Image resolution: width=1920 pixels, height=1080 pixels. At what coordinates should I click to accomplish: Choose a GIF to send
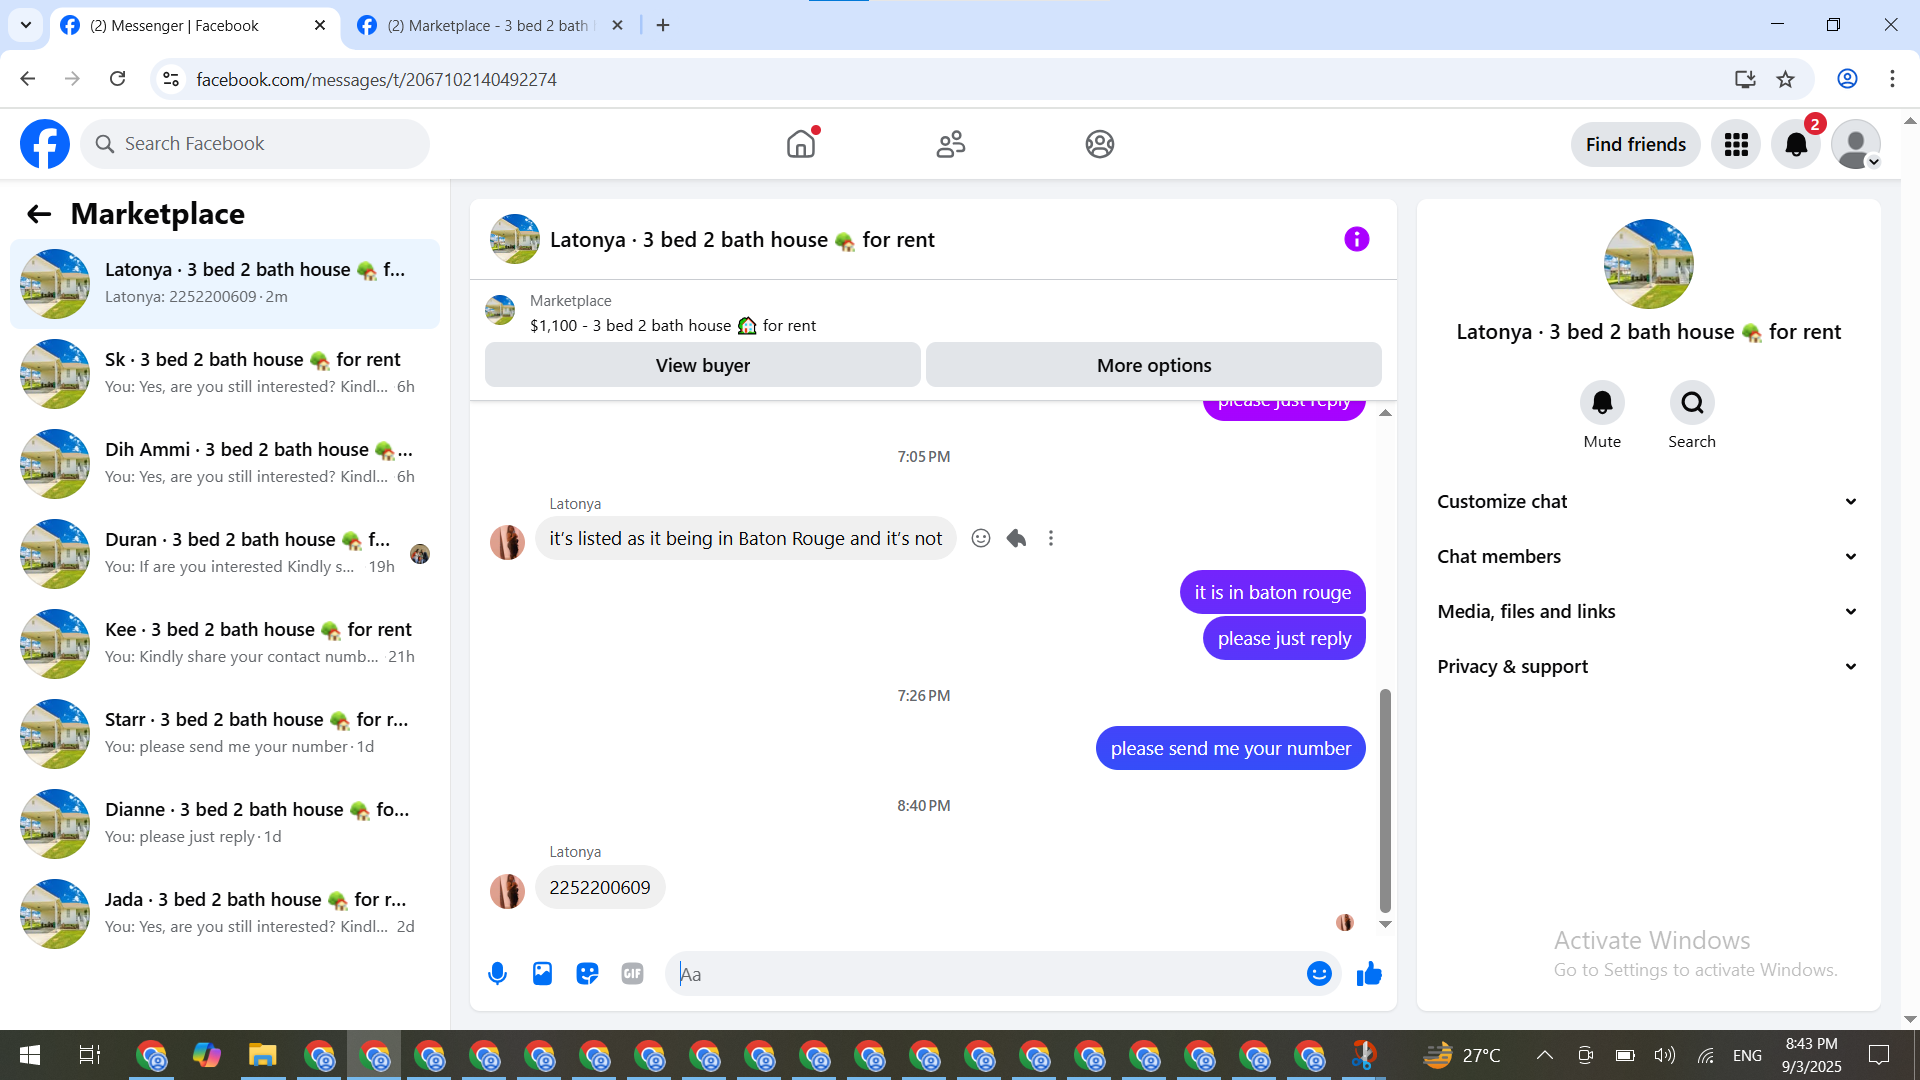[x=632, y=973]
